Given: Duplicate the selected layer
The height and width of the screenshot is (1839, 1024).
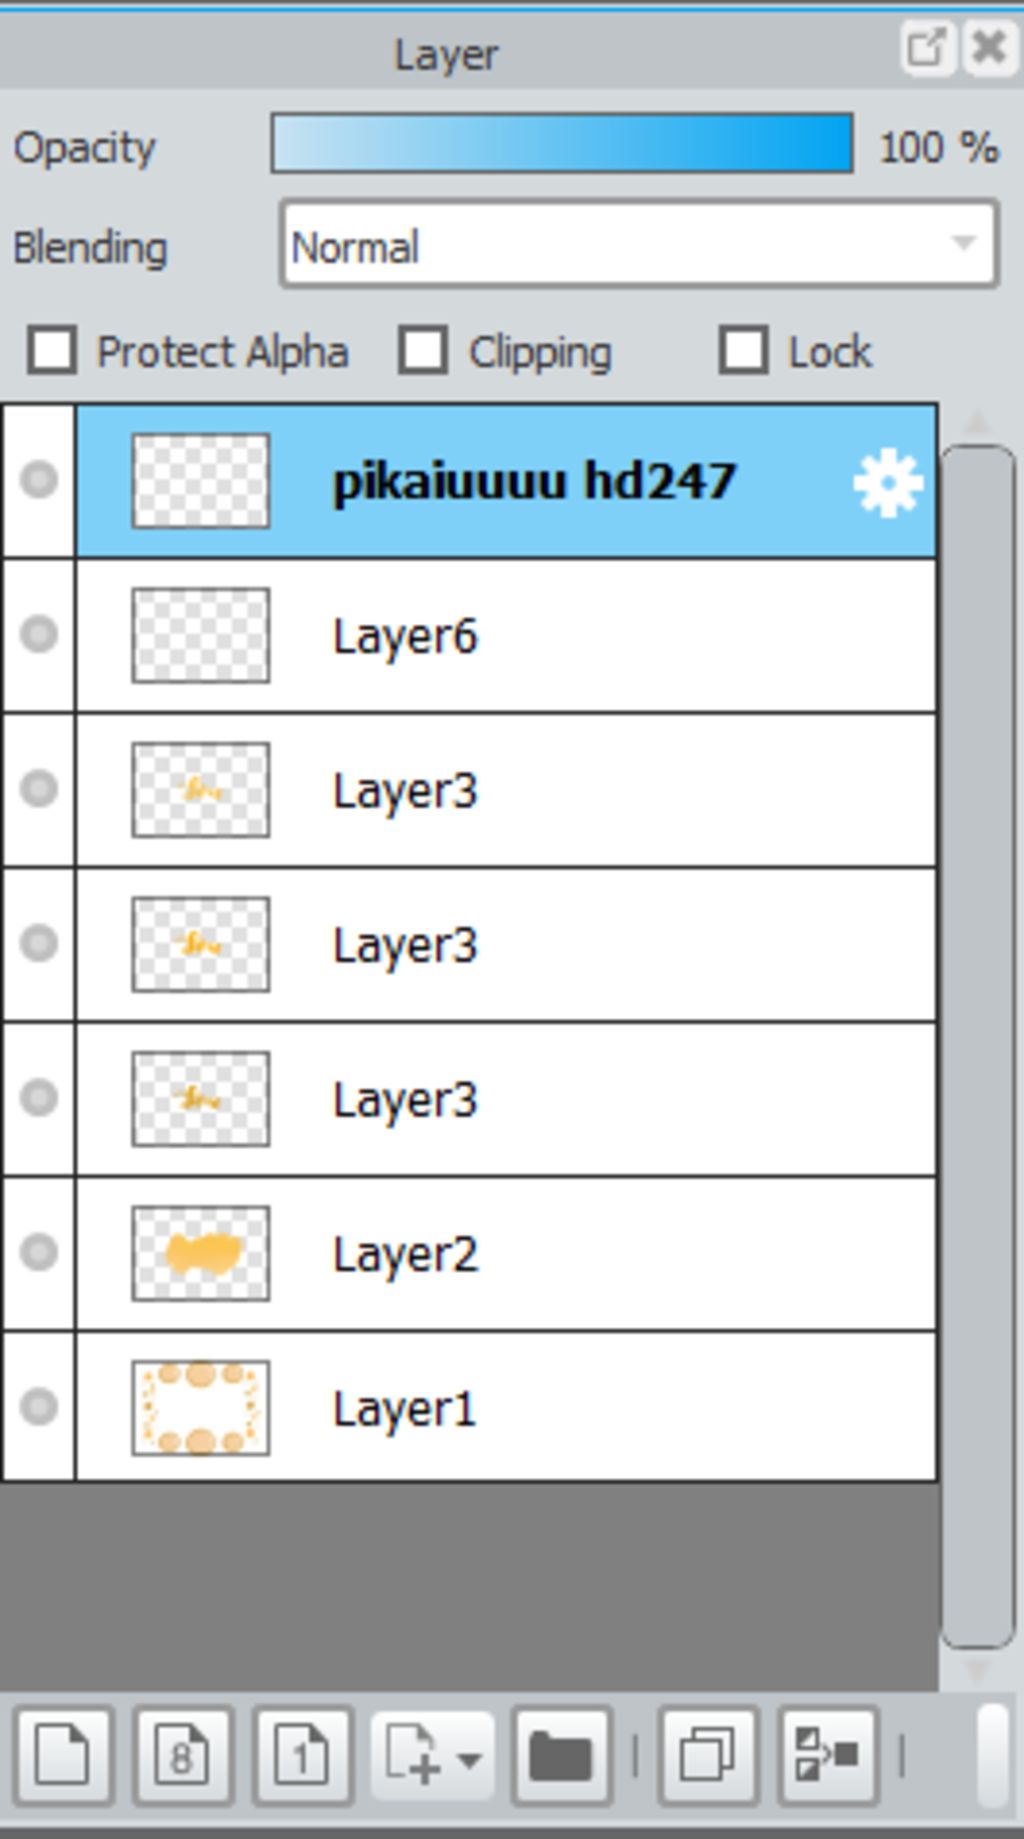Looking at the screenshot, I should [708, 1756].
